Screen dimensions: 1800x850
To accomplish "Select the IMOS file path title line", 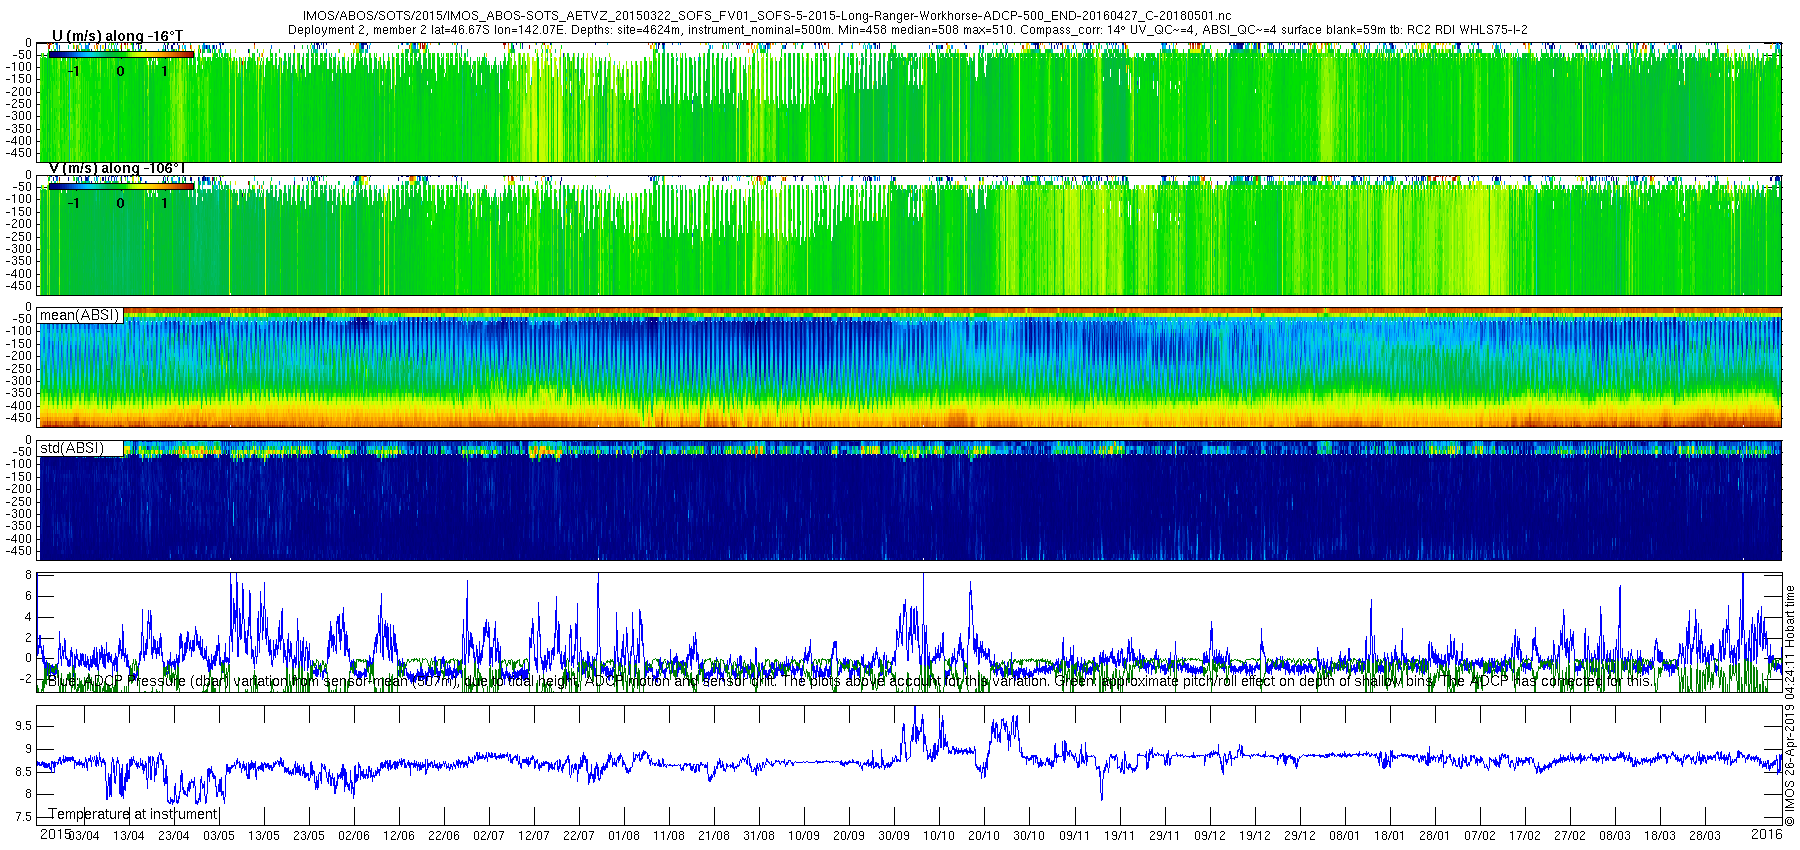I will (x=767, y=17).
